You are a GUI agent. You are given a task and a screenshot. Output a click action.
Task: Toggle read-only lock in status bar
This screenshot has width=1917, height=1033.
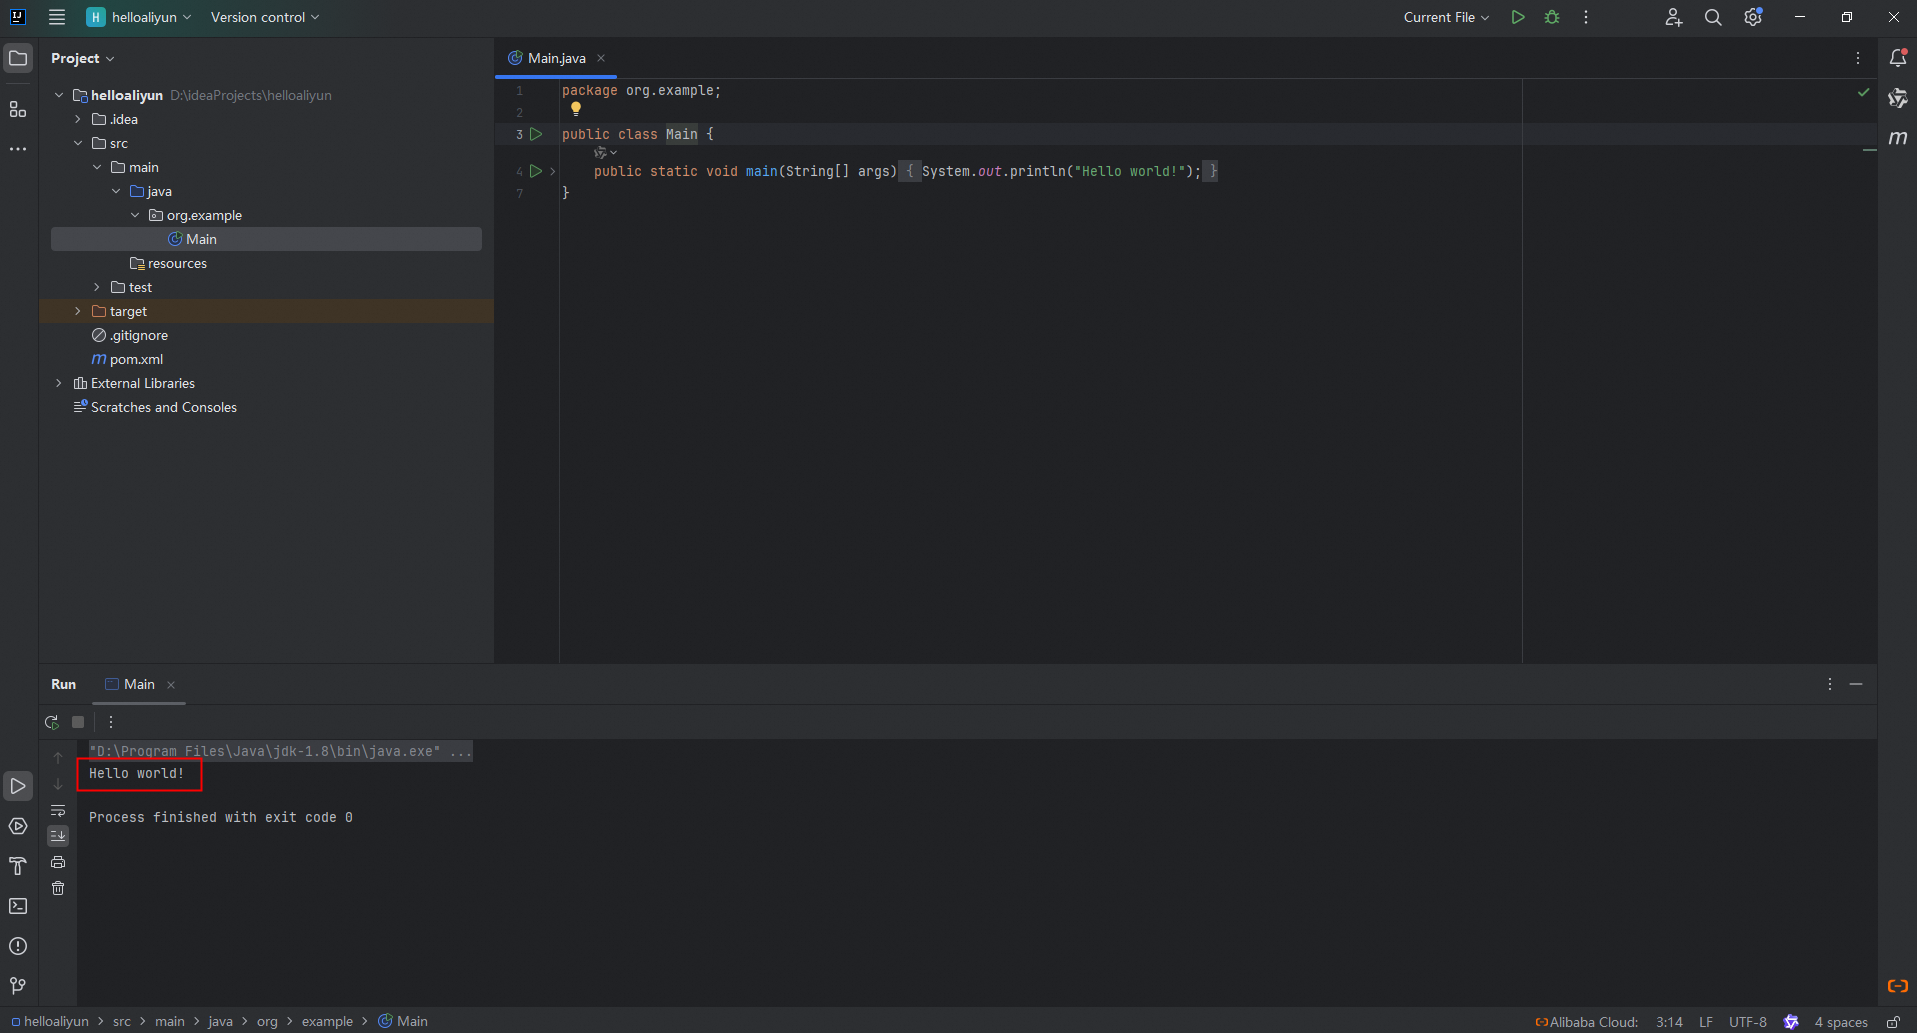tap(1893, 1022)
